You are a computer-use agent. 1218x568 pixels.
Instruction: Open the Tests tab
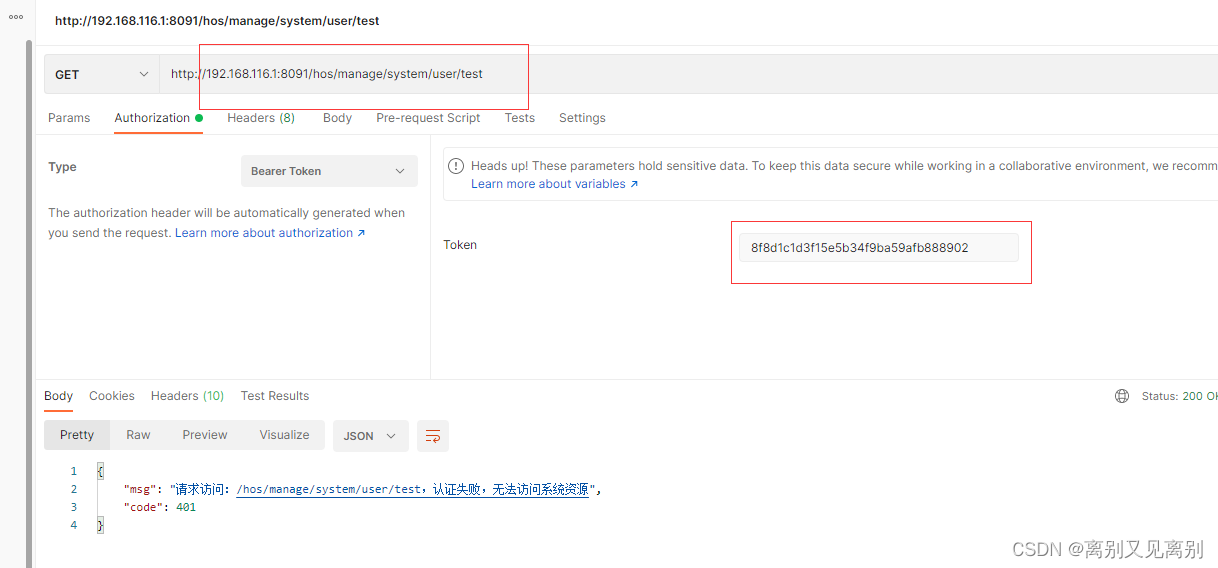click(x=519, y=118)
